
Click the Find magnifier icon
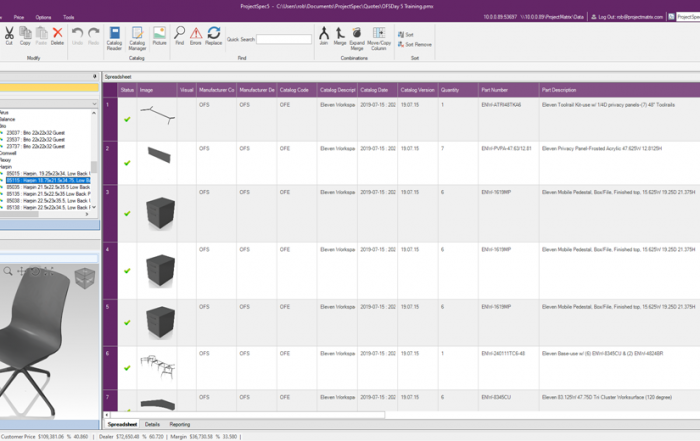[179, 35]
